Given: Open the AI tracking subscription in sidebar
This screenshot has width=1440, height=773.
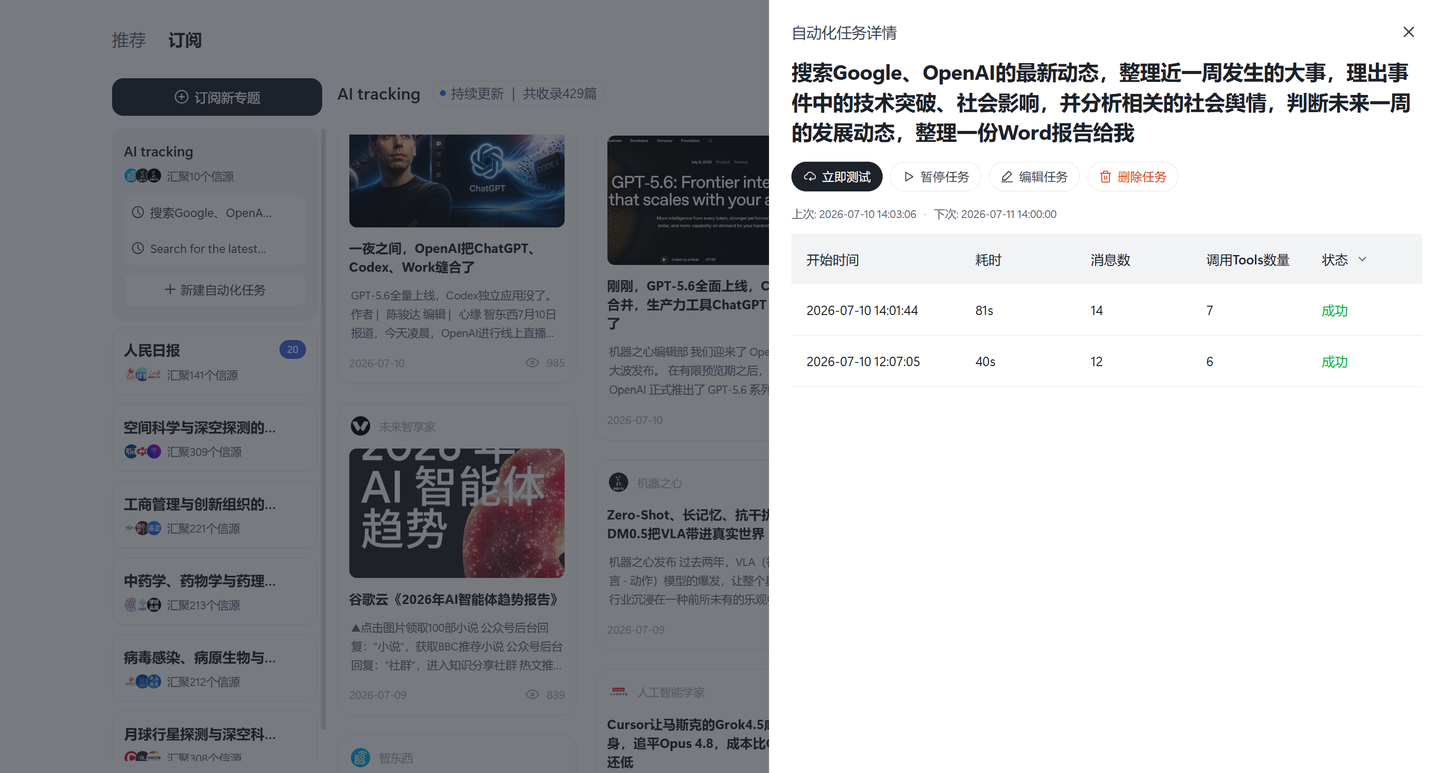Looking at the screenshot, I should (x=158, y=152).
